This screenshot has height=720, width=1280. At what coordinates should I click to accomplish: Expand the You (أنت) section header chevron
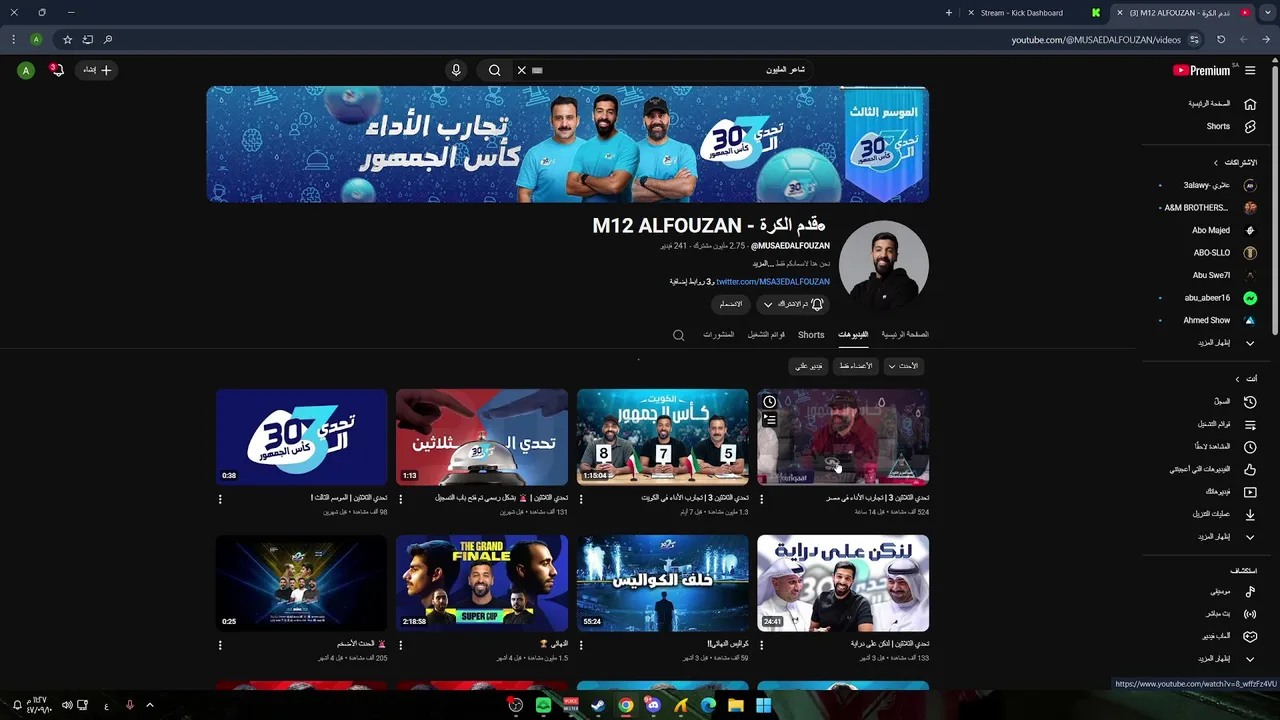[x=1237, y=379]
